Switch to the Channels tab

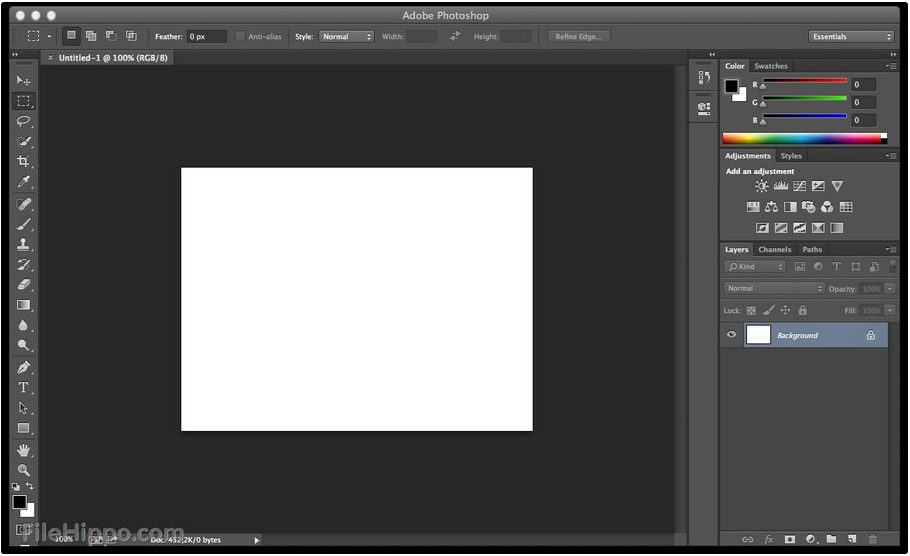(x=775, y=250)
